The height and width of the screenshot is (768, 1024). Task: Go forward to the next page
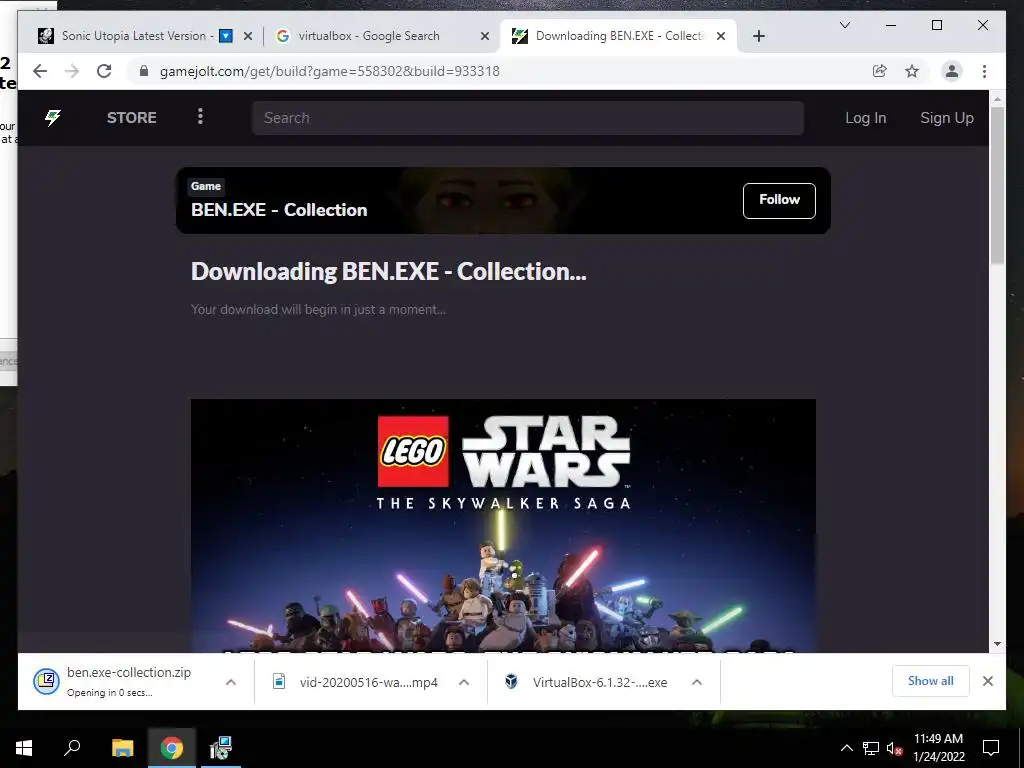(x=72, y=71)
